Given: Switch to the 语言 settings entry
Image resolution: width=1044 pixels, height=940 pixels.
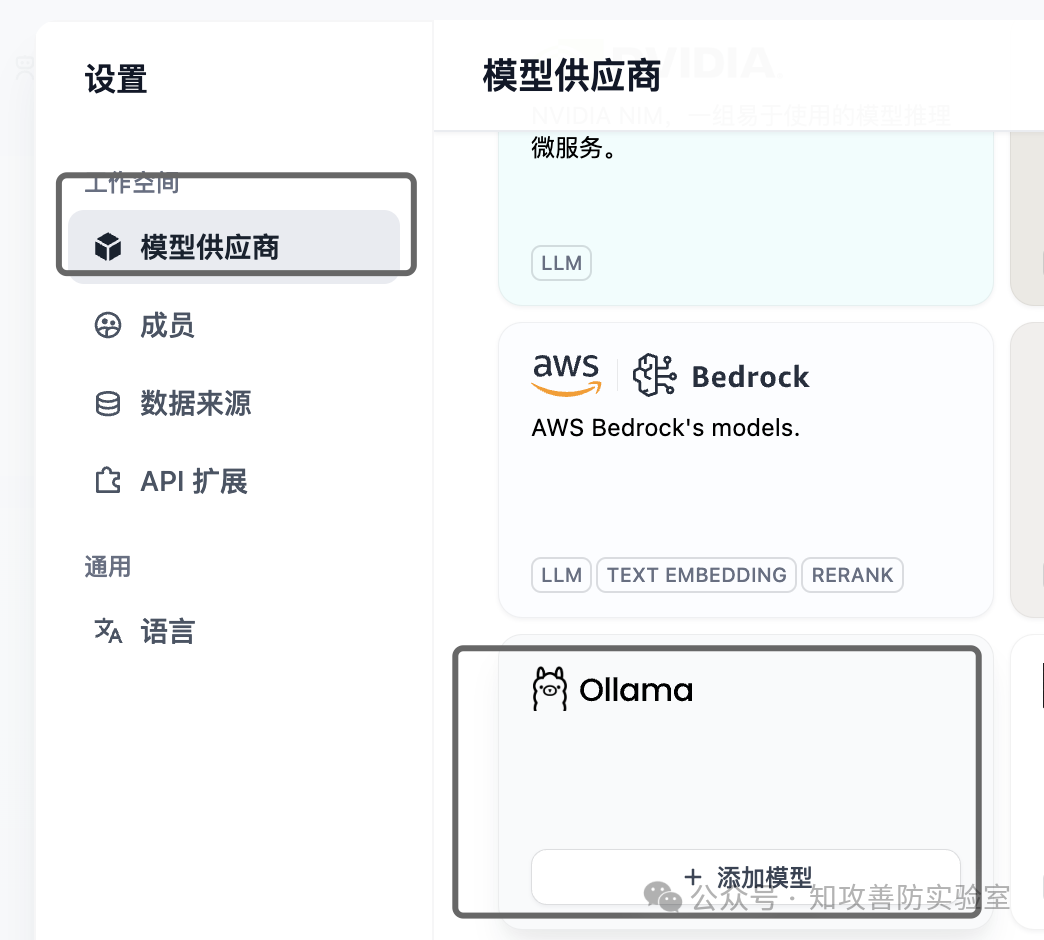Looking at the screenshot, I should pyautogui.click(x=166, y=631).
